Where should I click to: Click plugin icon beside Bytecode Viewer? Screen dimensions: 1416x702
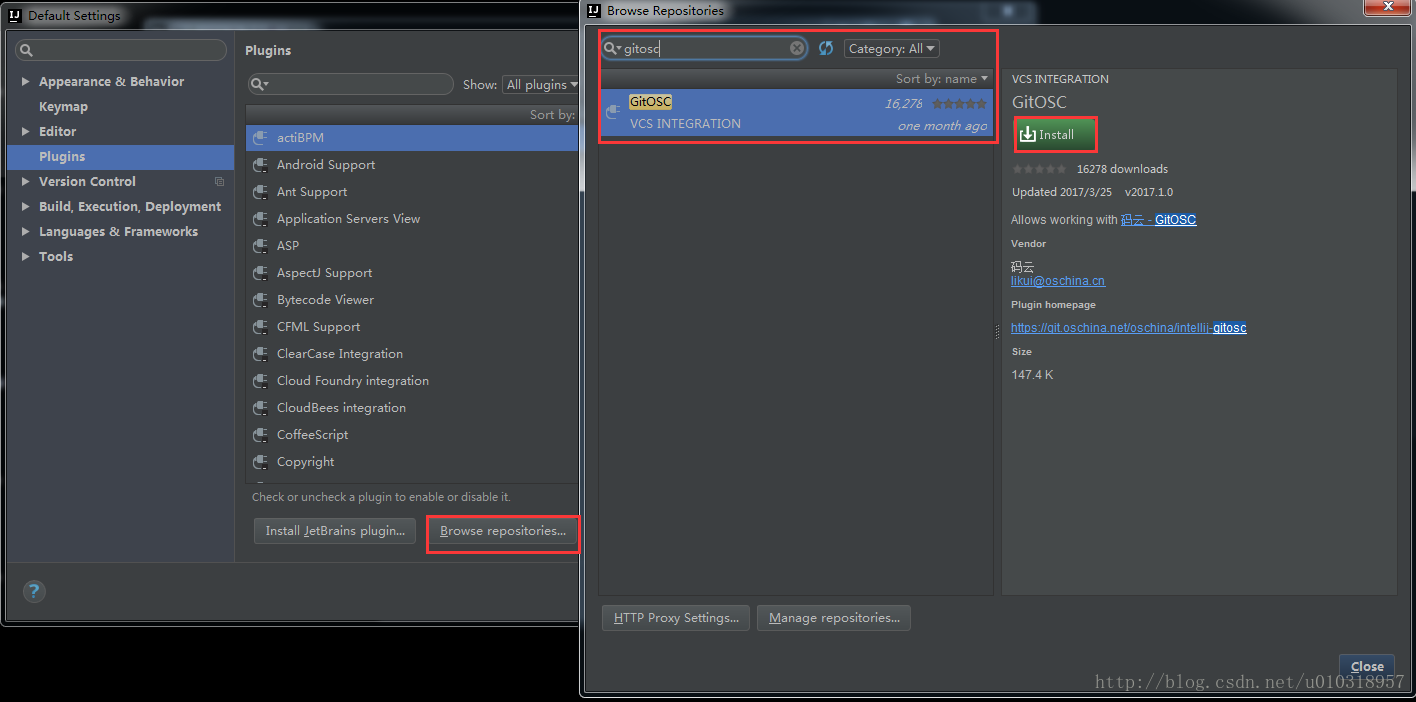pos(260,300)
